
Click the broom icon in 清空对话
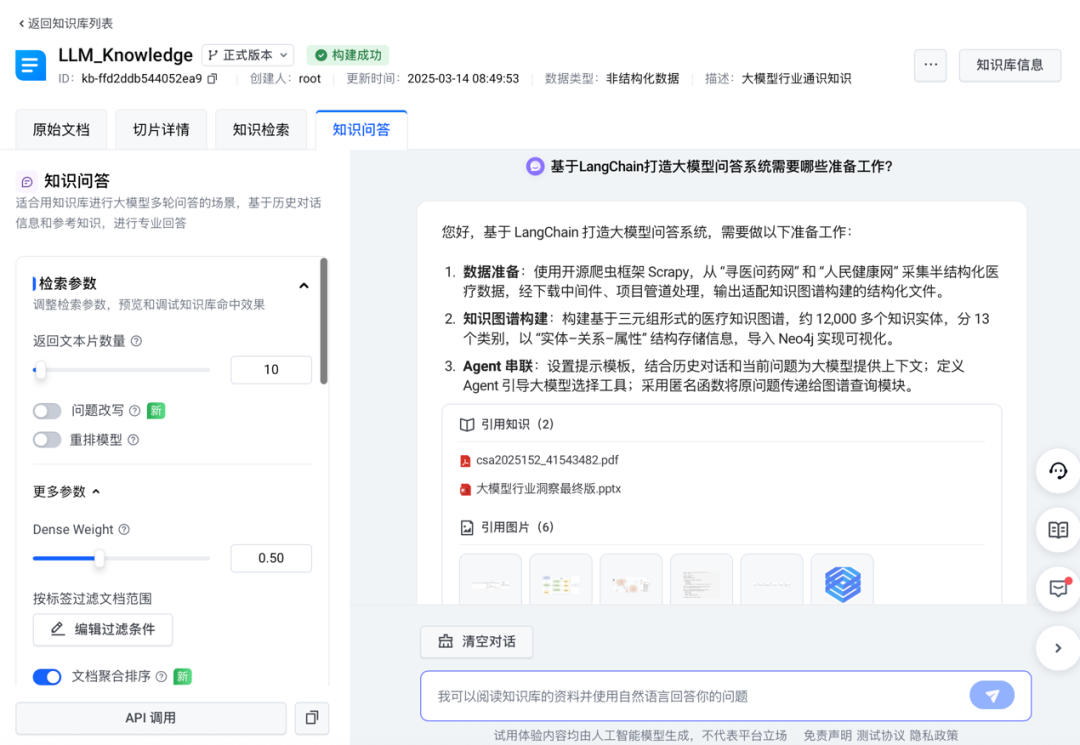[x=446, y=642]
